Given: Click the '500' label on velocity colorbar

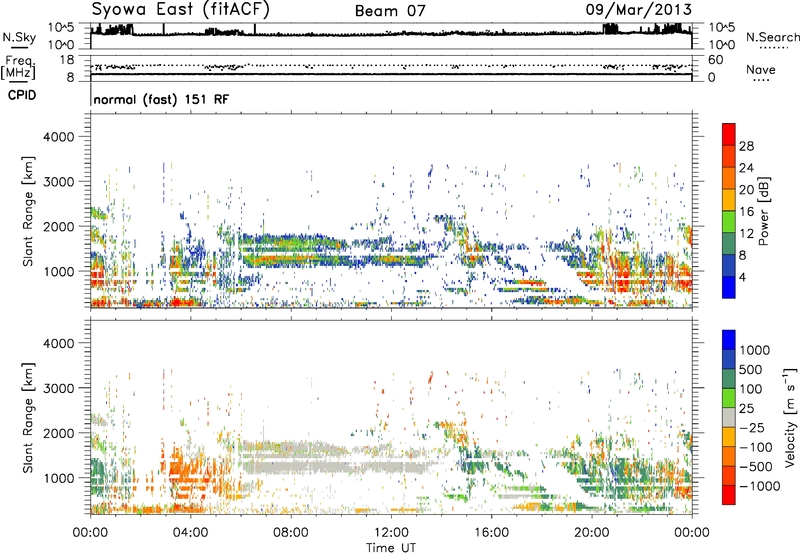Looking at the screenshot, I should click(752, 370).
